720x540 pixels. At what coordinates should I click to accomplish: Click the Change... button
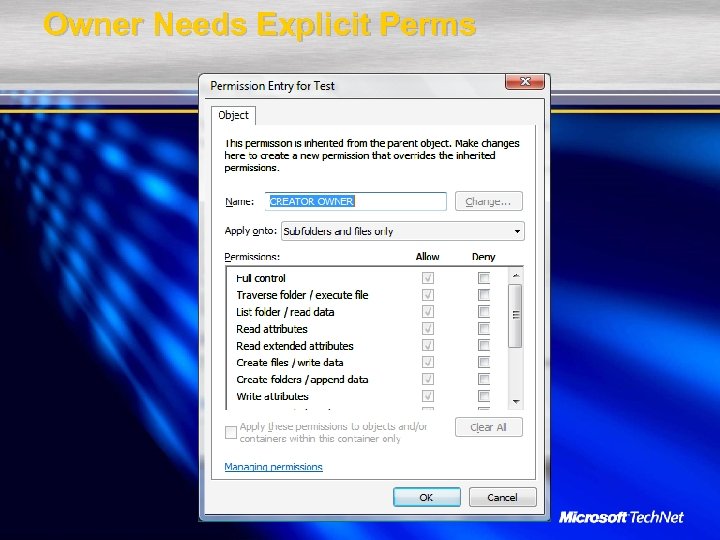point(489,201)
